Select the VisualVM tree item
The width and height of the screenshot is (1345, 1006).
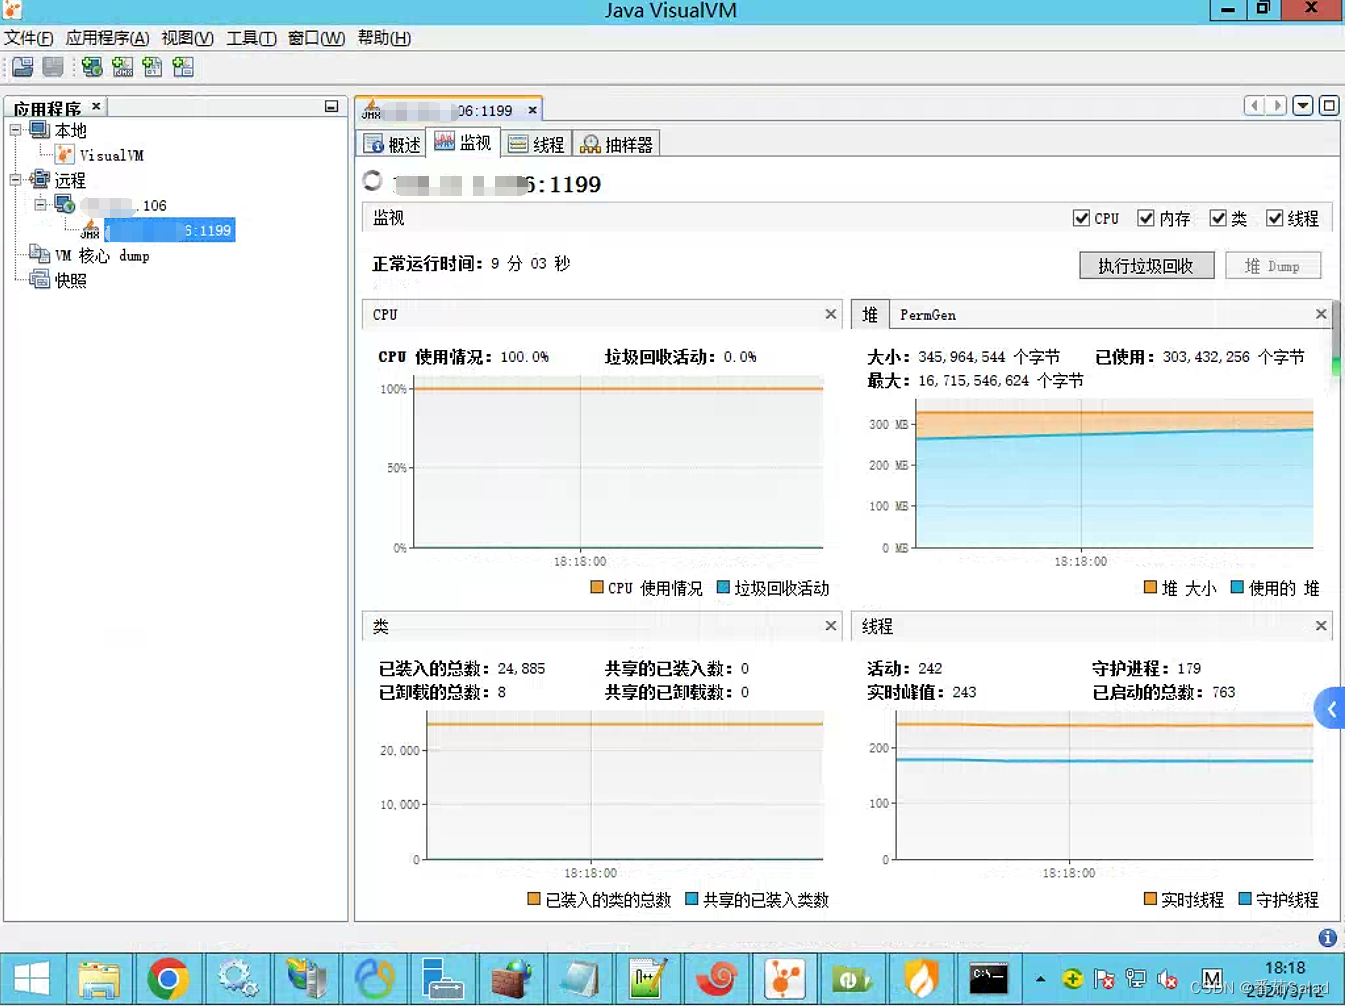[111, 155]
